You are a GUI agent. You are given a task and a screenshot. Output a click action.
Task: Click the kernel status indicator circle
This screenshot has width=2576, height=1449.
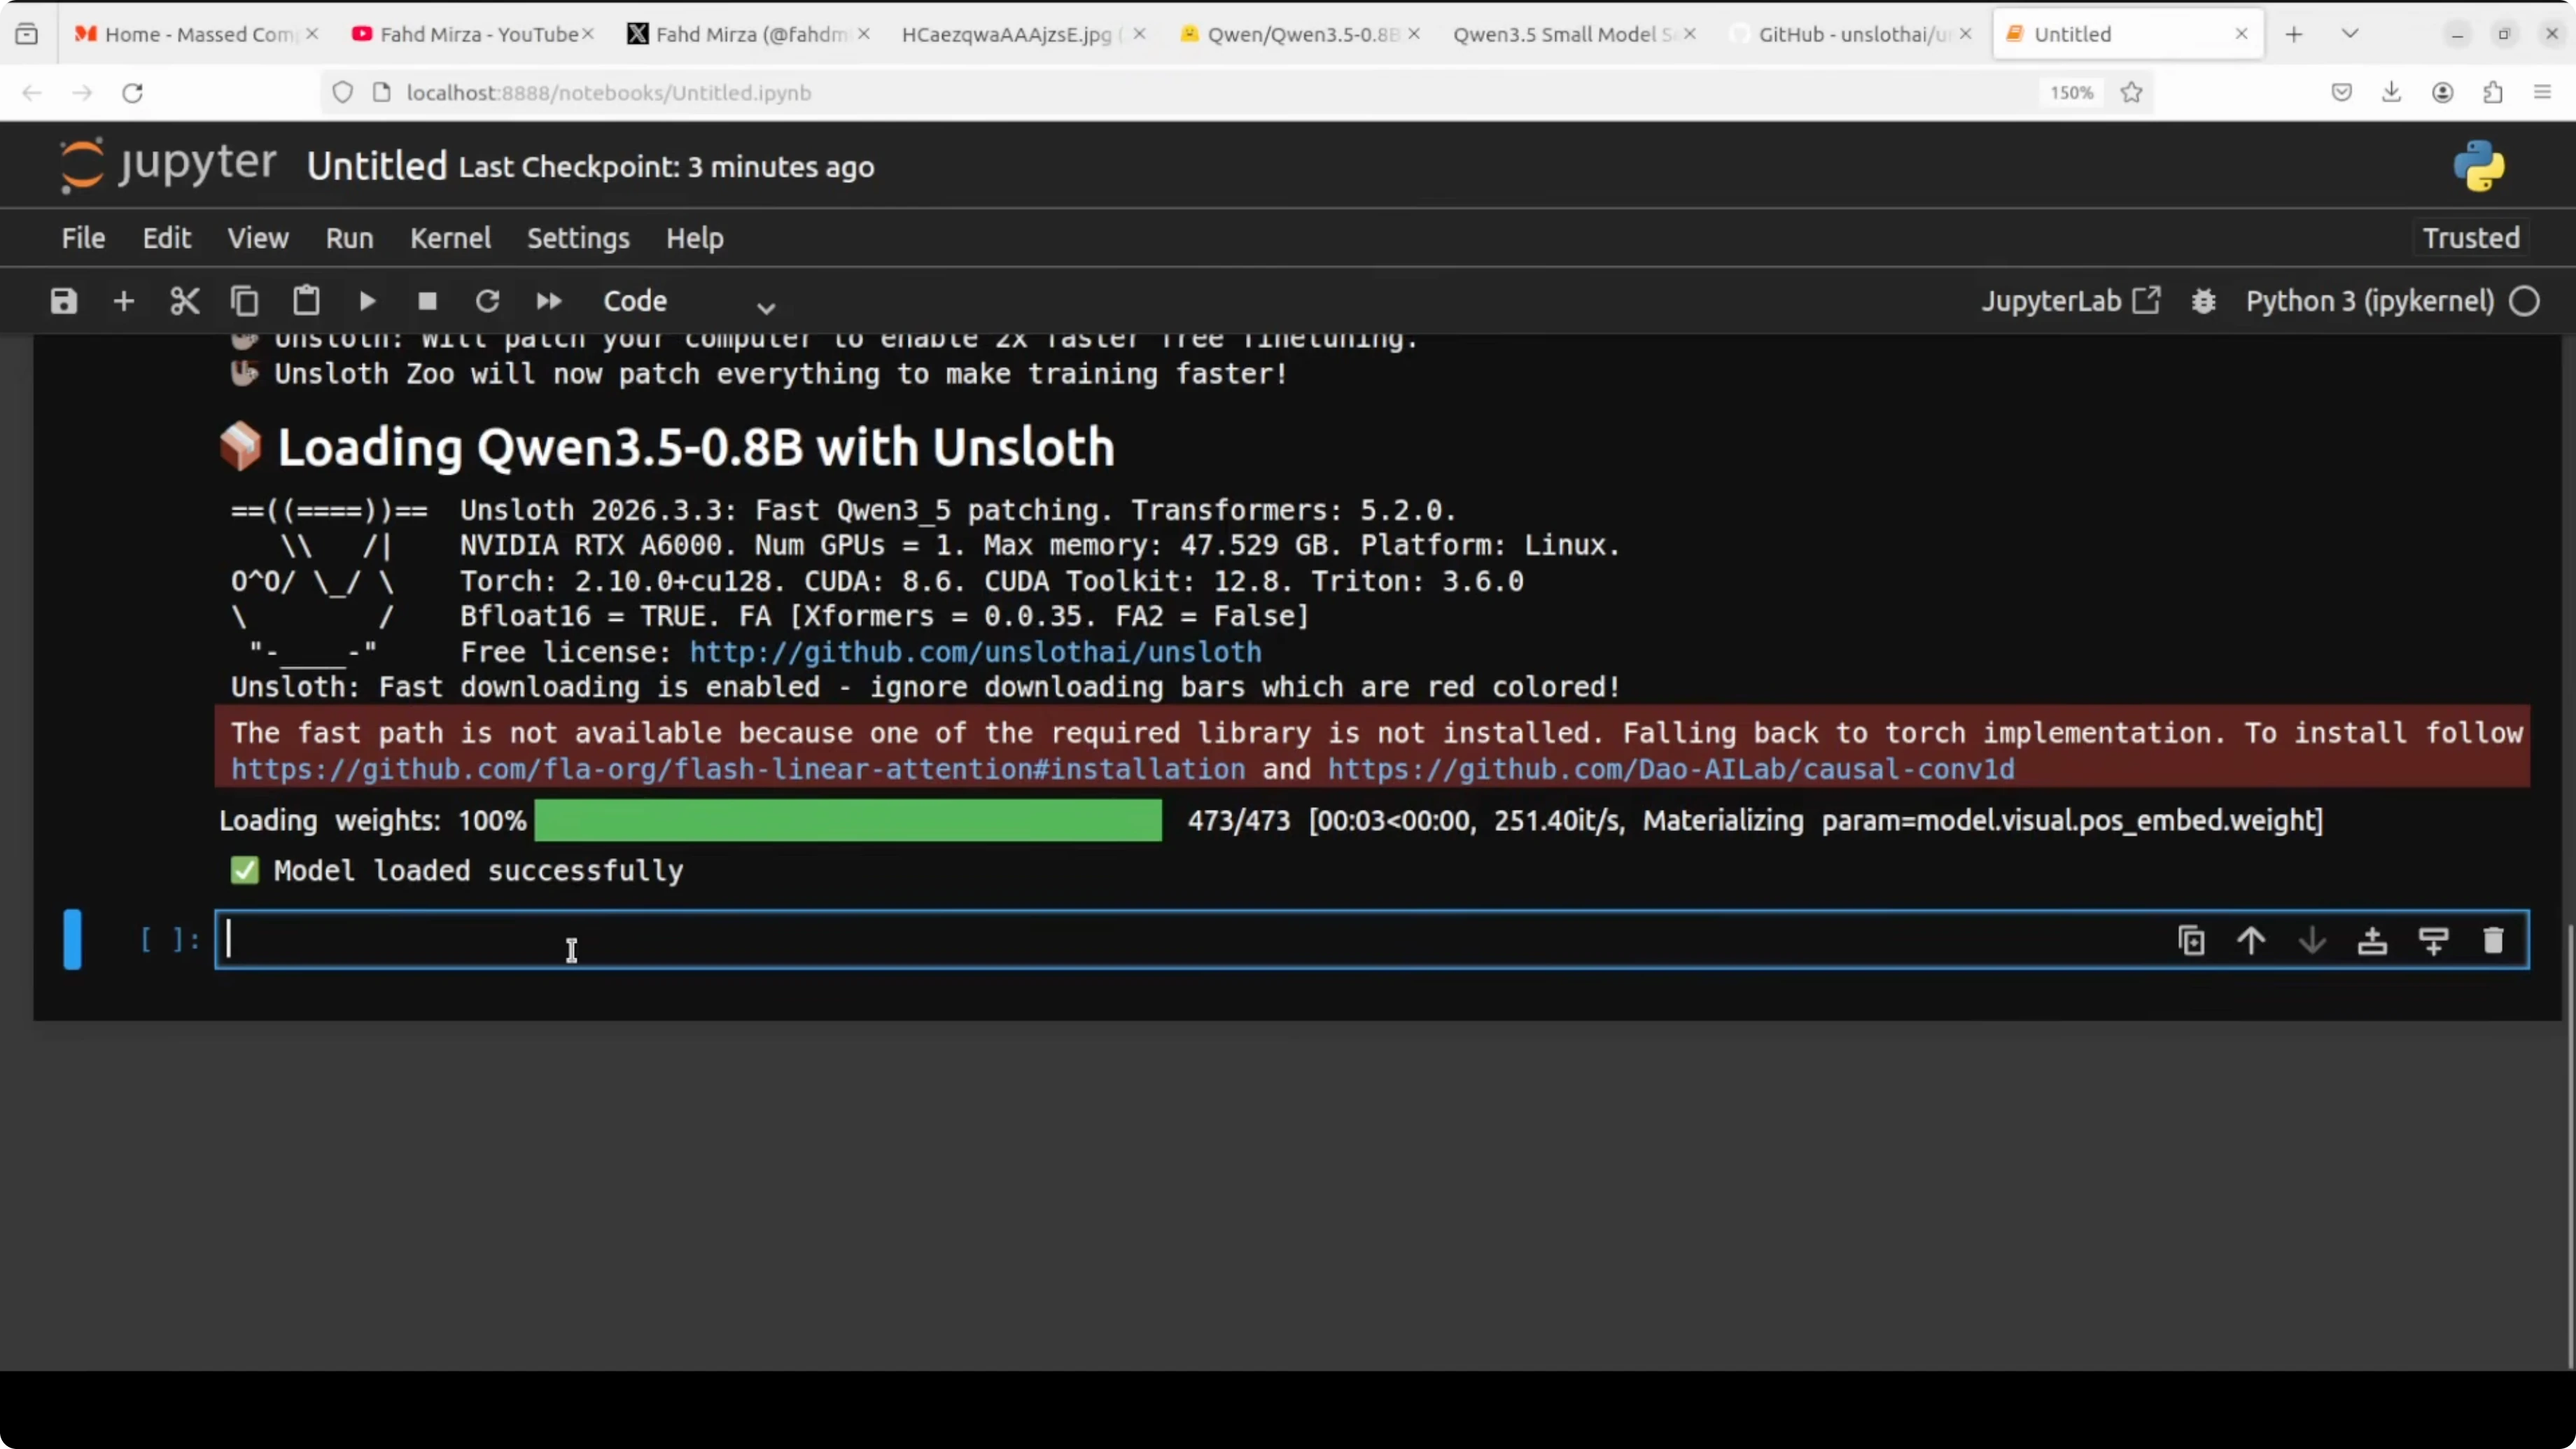(2526, 300)
